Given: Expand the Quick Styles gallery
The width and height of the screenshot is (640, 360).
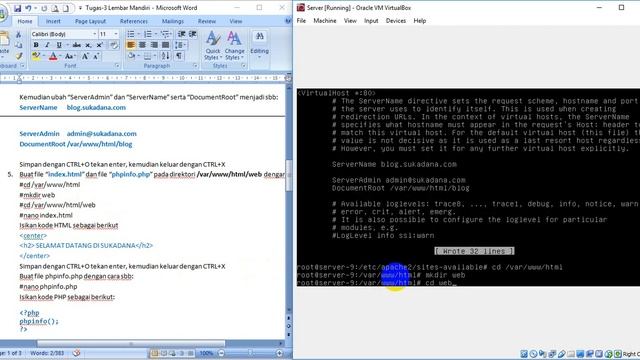Looking at the screenshot, I should [213, 45].
